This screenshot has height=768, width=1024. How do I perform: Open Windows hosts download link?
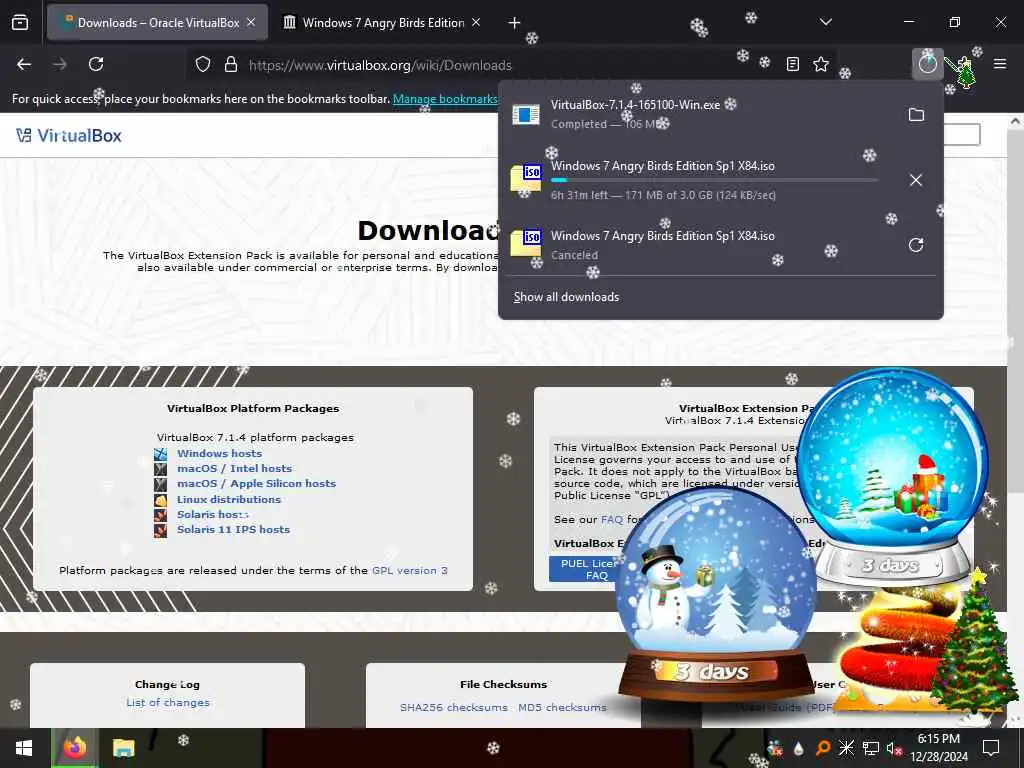(219, 453)
